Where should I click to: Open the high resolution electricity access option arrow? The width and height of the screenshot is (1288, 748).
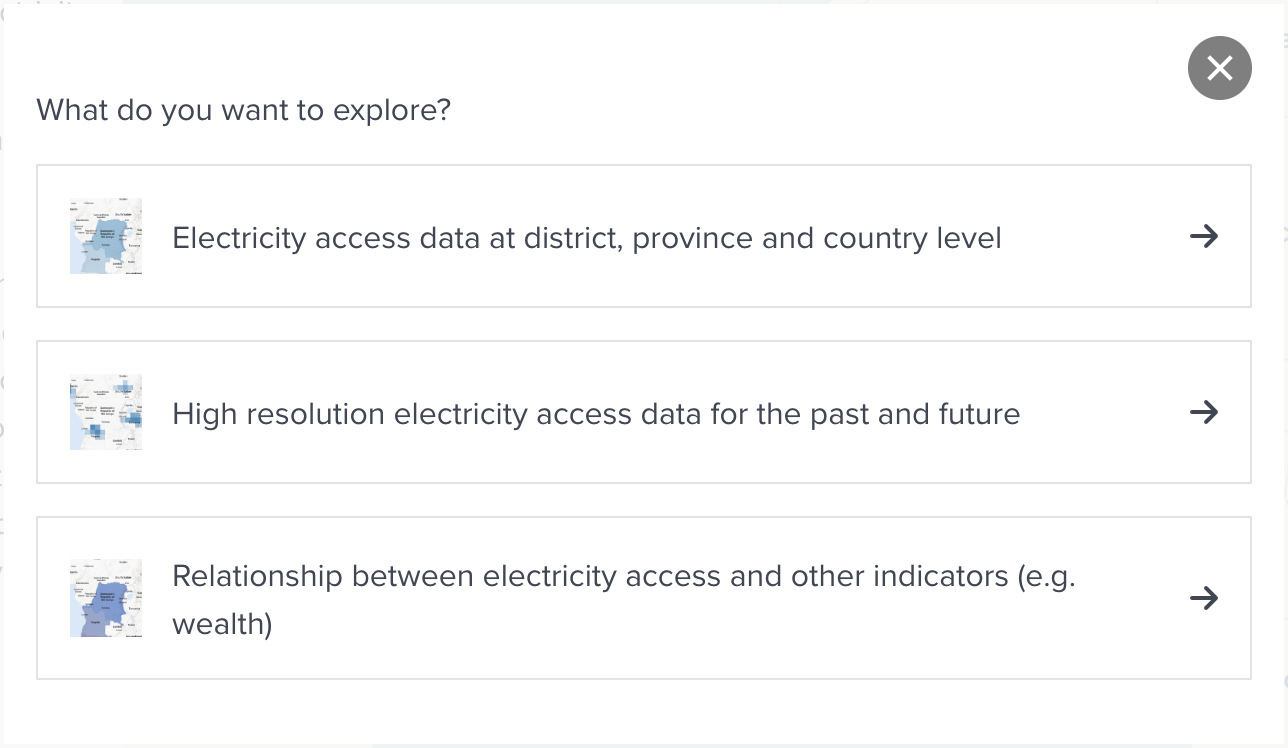[x=1206, y=412]
